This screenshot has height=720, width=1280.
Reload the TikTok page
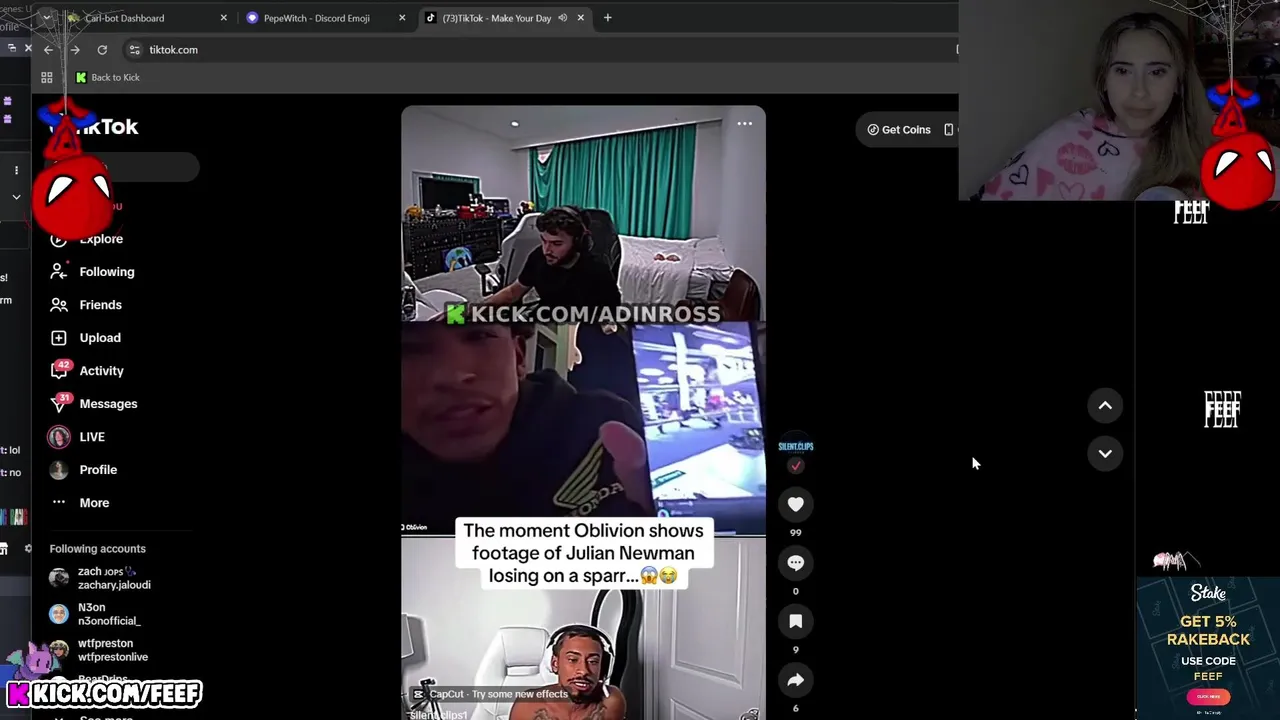[102, 50]
